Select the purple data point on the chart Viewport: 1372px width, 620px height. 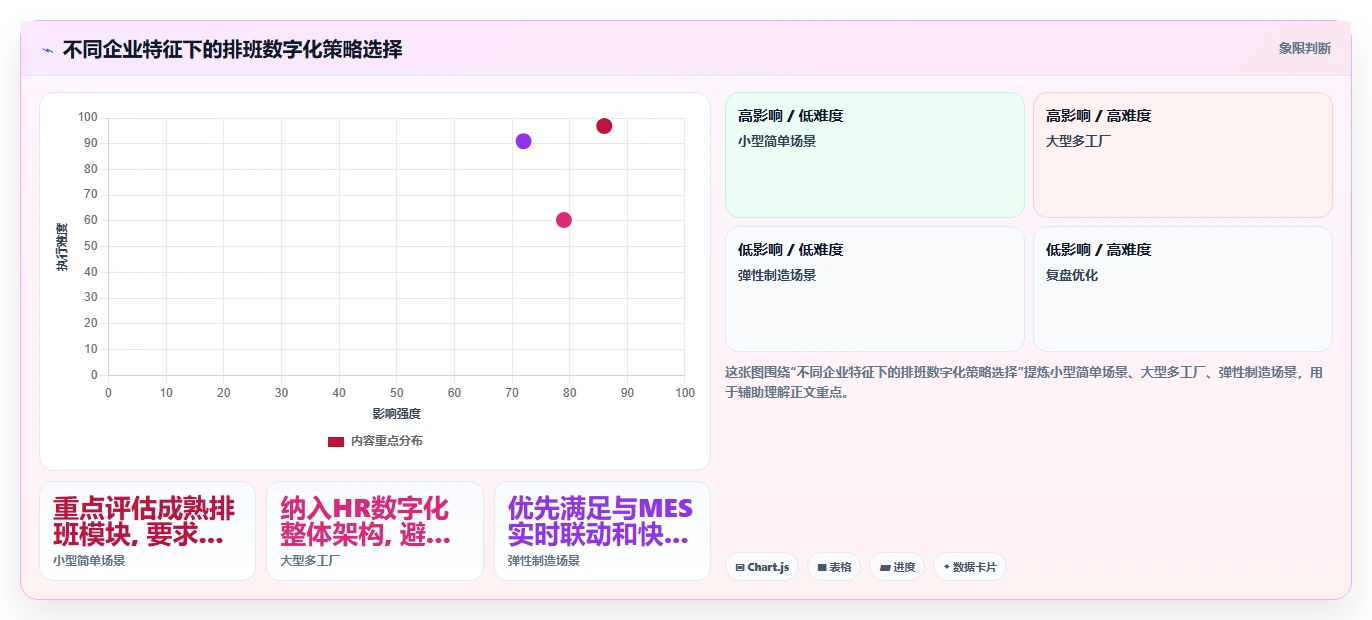point(523,141)
